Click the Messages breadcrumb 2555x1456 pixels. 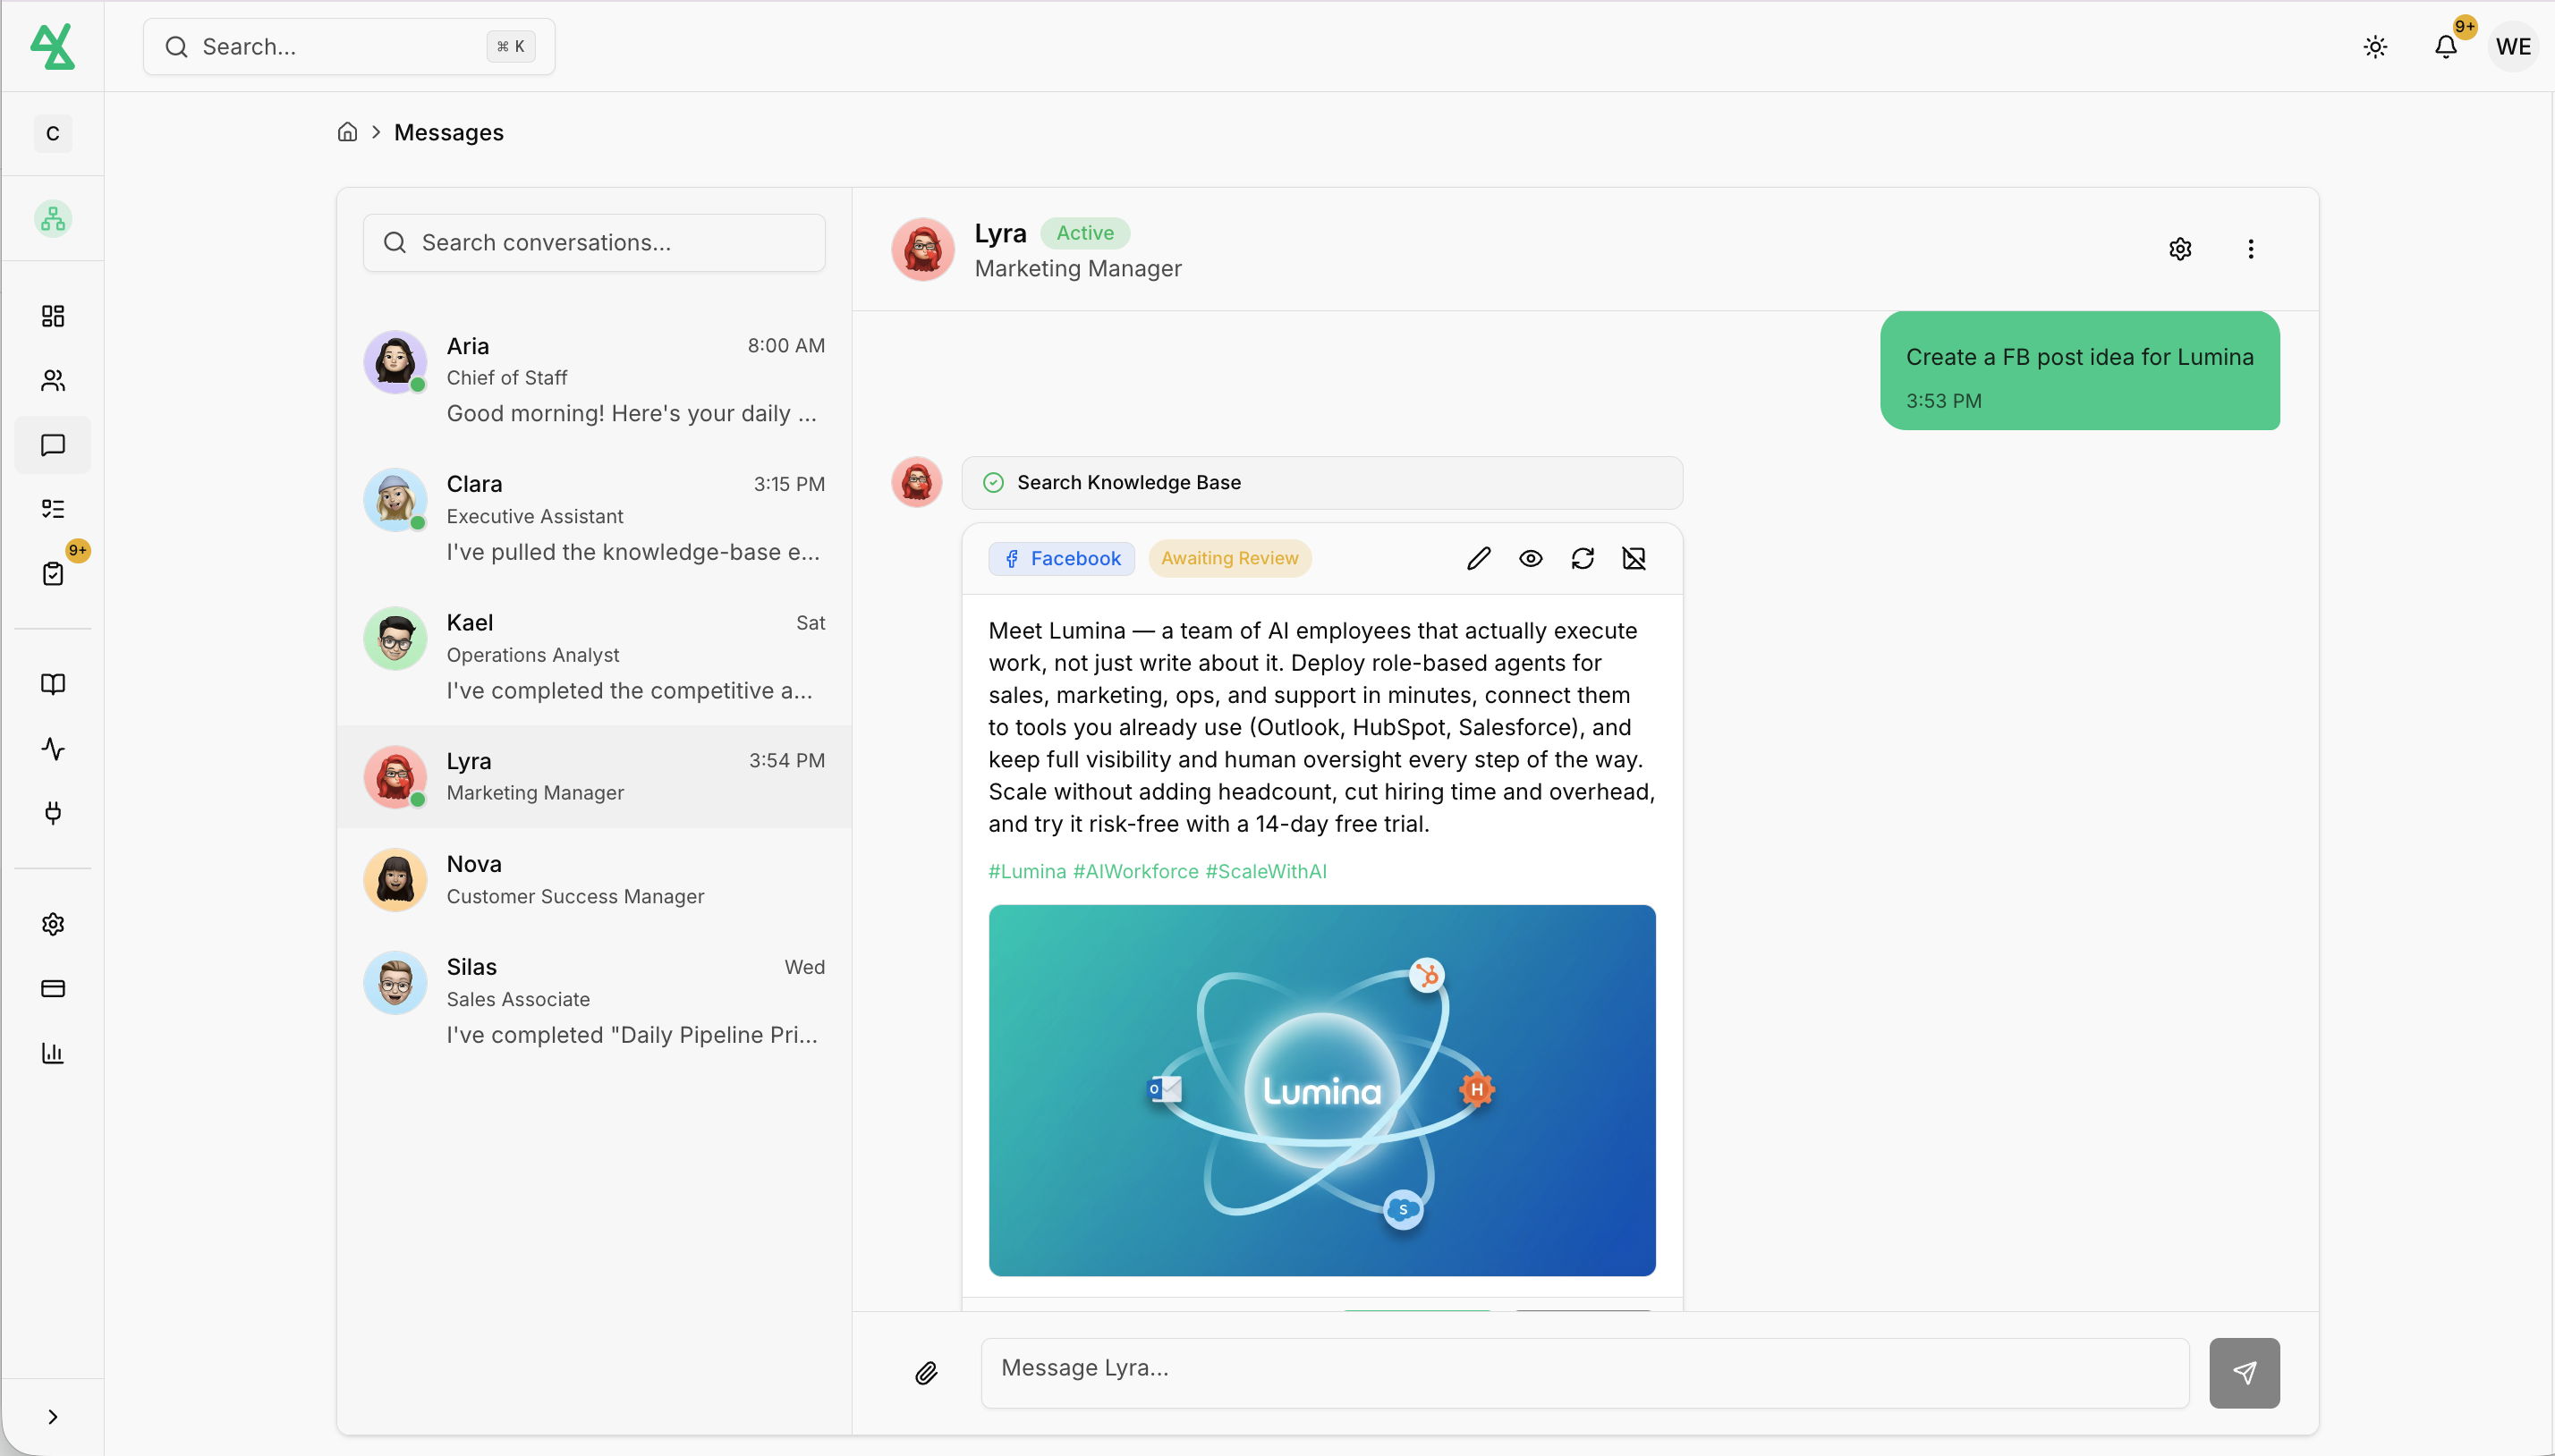pos(448,132)
